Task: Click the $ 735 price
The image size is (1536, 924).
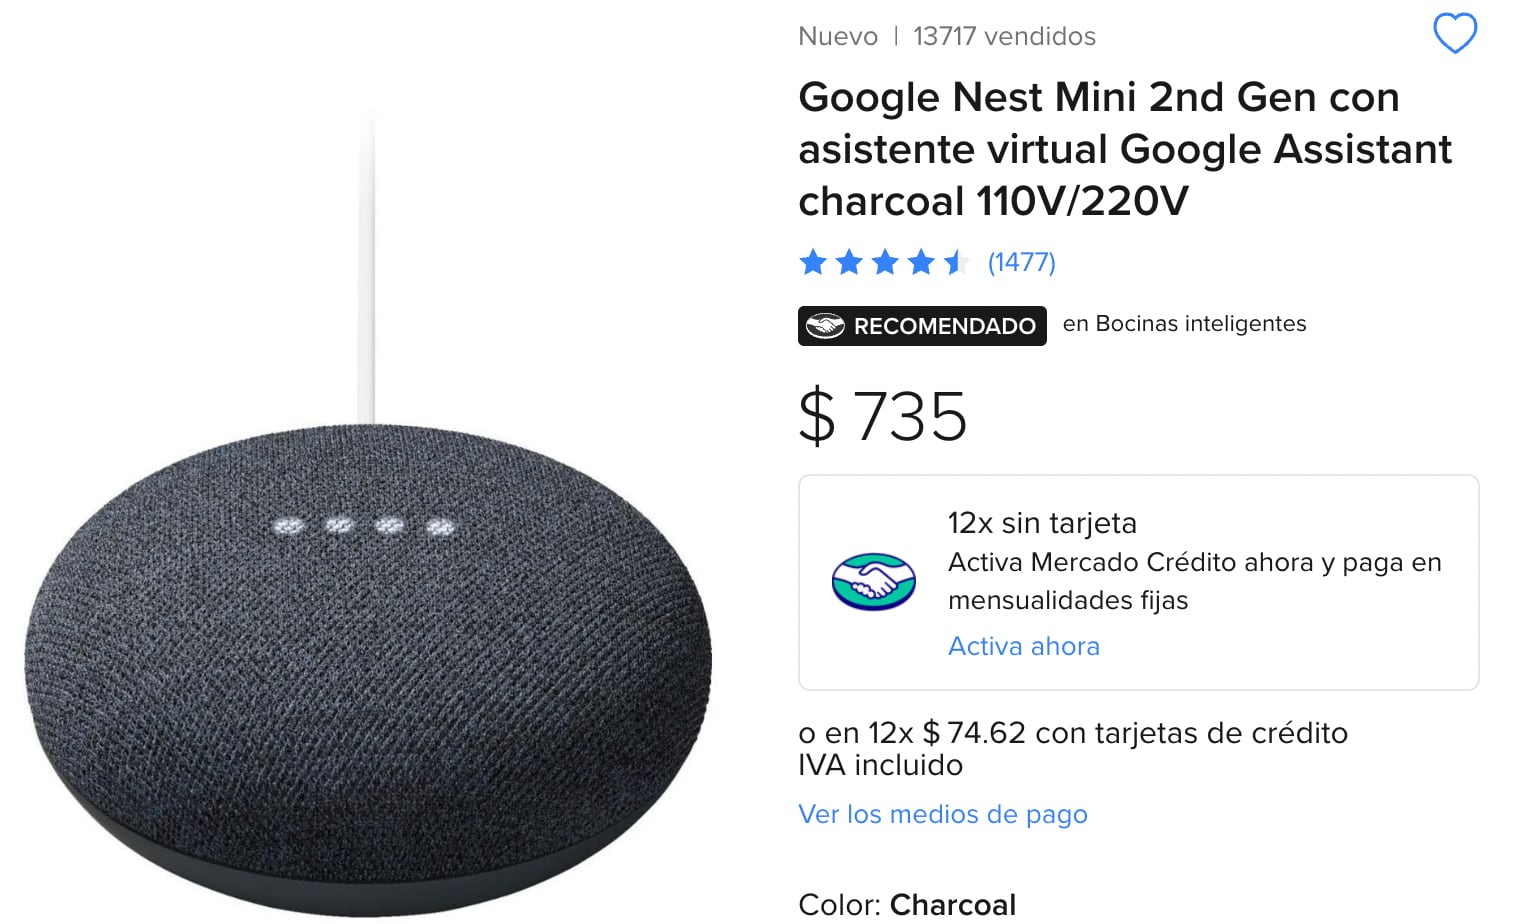Action: [883, 416]
